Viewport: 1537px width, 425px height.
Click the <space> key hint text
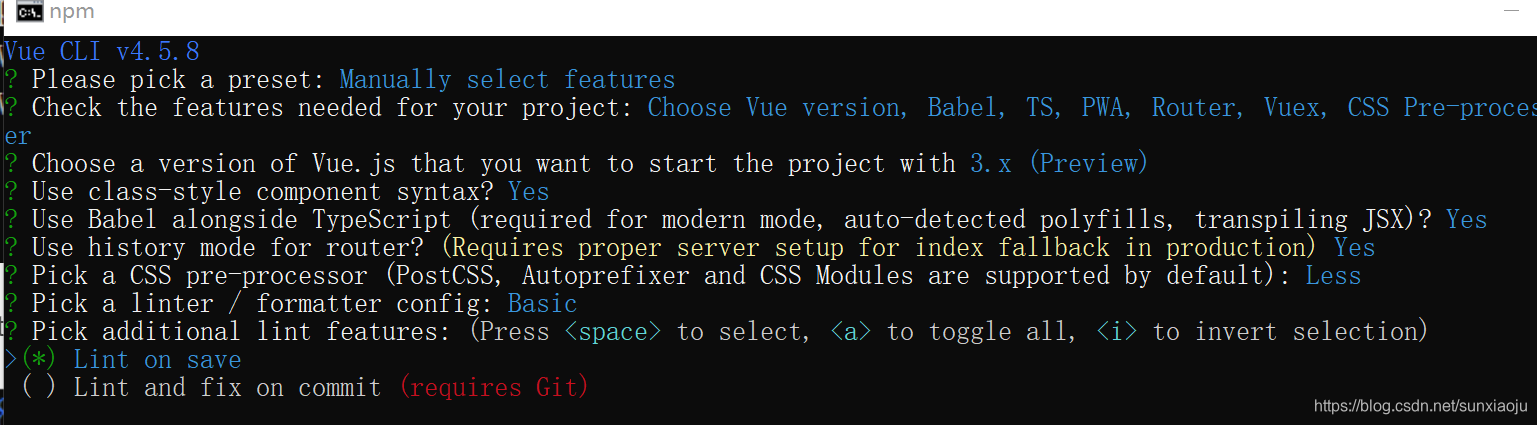(613, 332)
